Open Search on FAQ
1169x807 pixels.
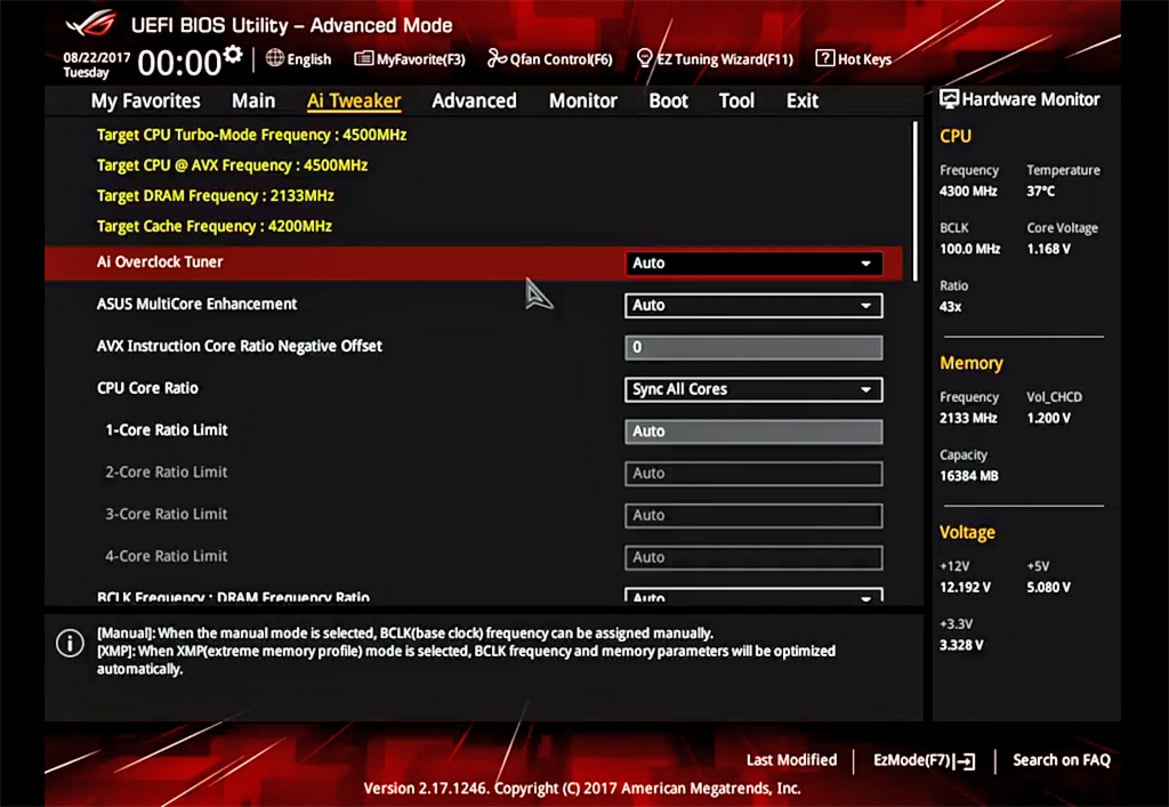[1062, 760]
